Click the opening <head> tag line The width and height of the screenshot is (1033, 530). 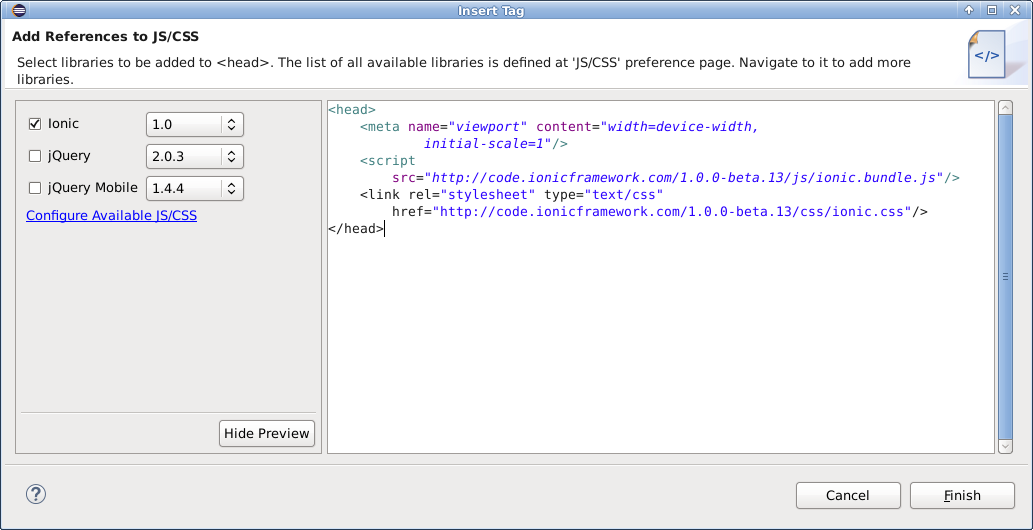tap(352, 109)
